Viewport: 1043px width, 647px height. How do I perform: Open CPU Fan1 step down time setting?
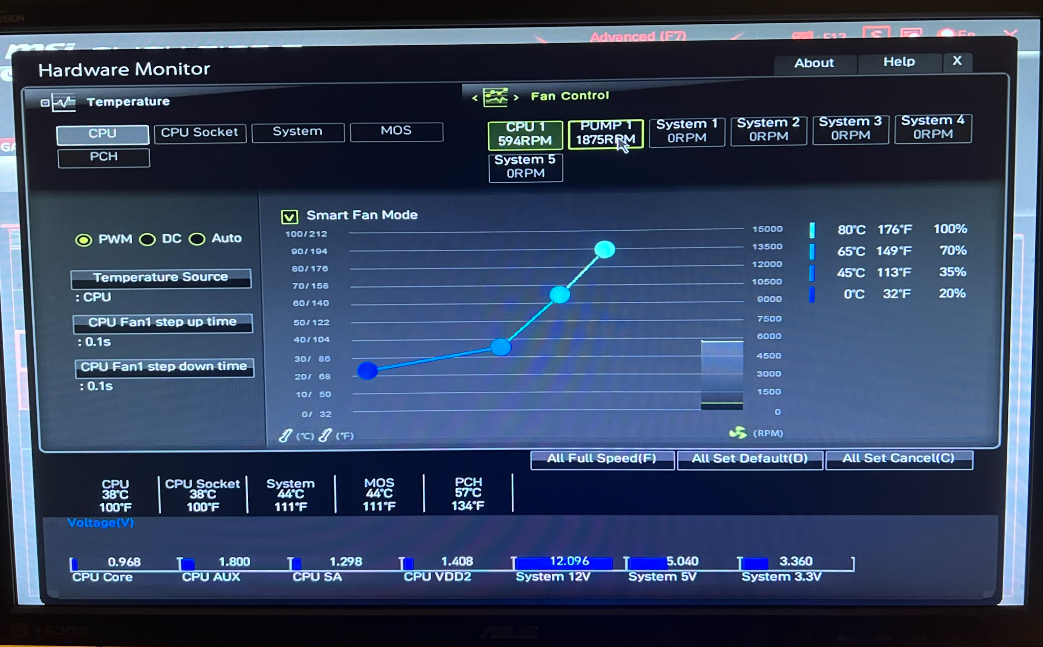pos(164,367)
